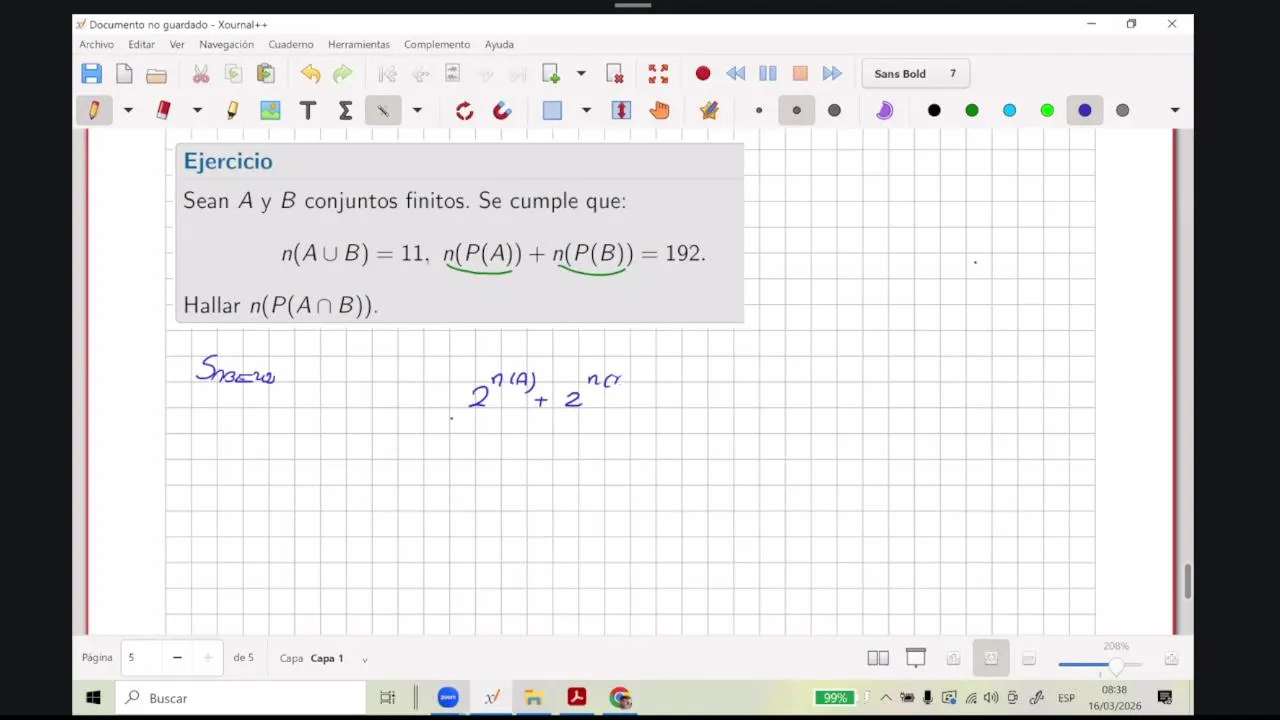Select the Eraser tool
This screenshot has width=1280, height=720.
164,110
